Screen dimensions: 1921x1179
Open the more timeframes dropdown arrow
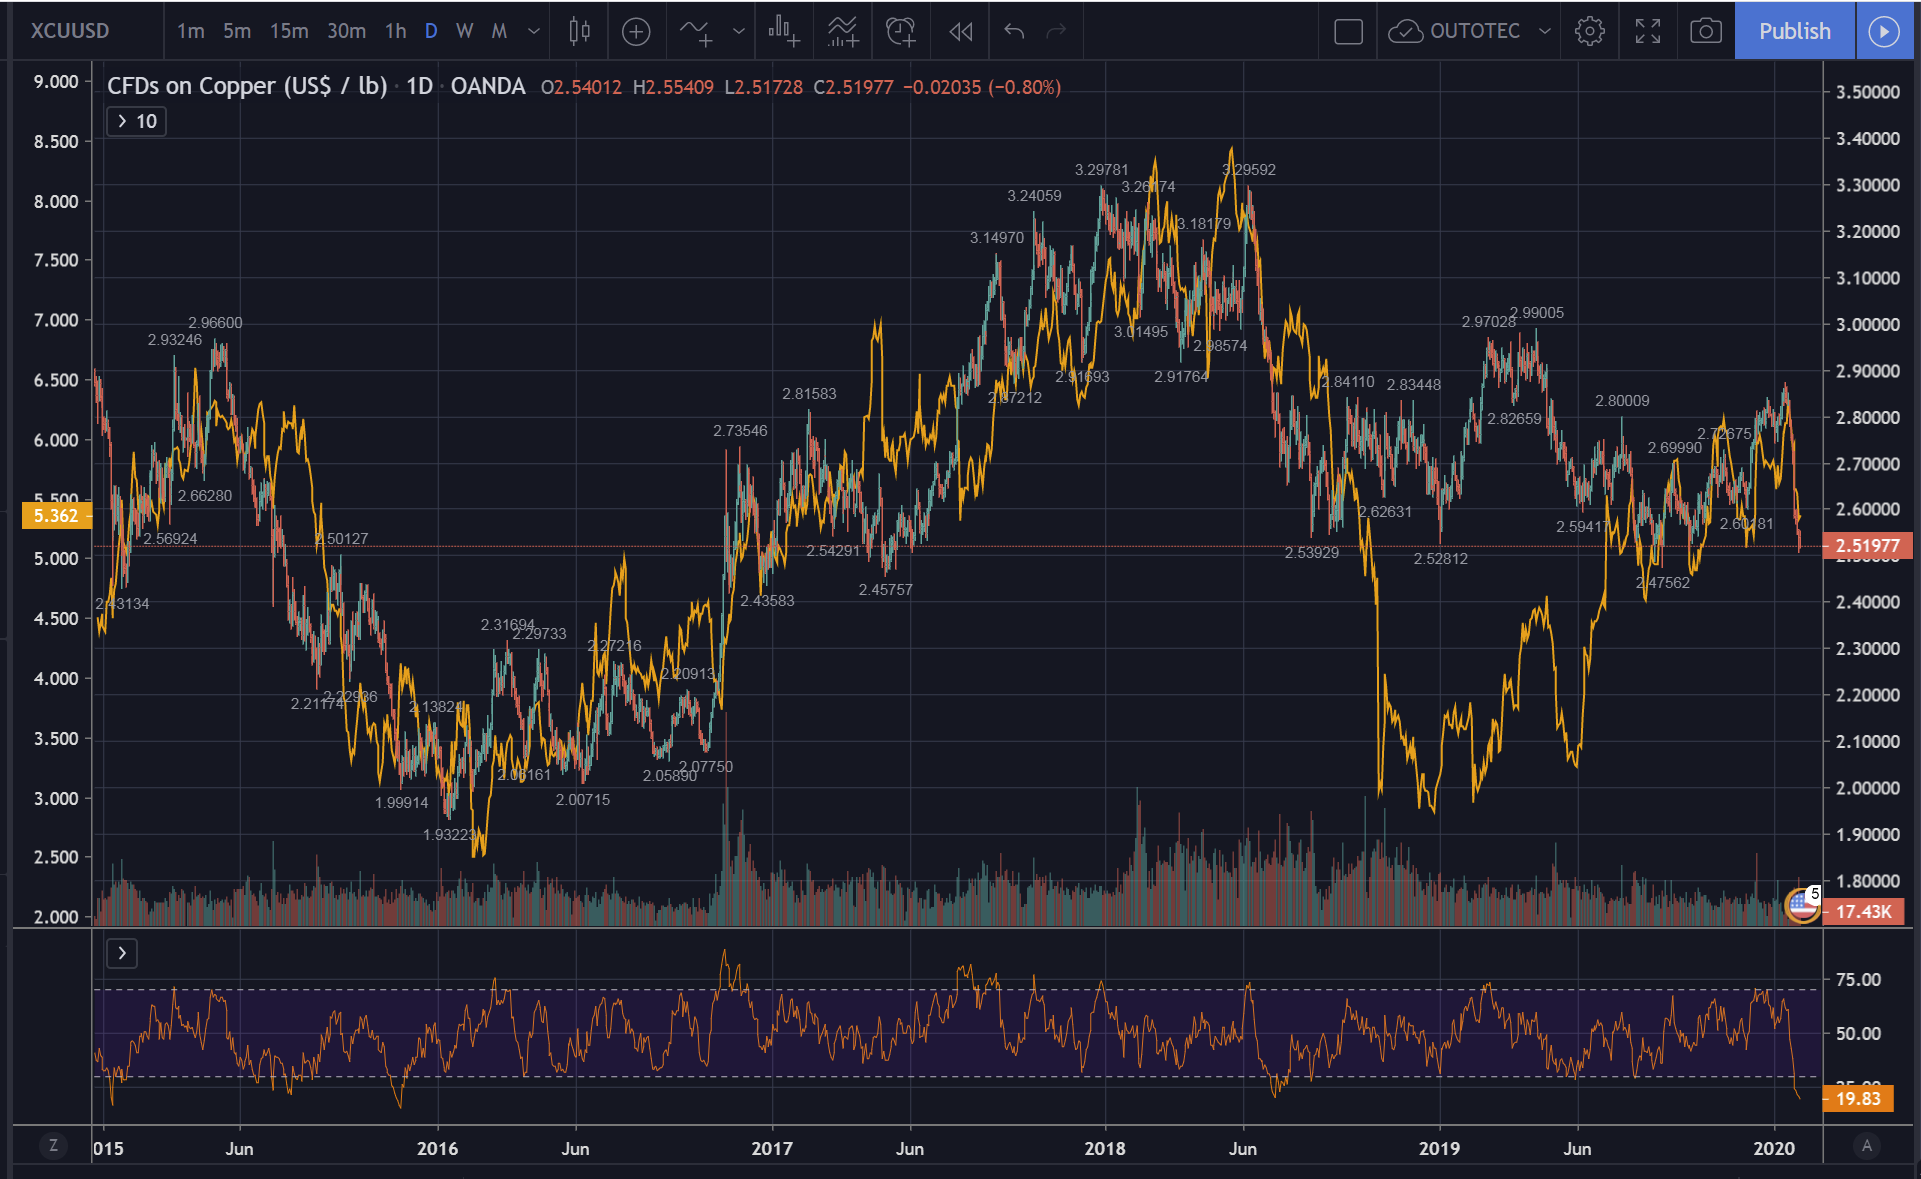tap(534, 31)
